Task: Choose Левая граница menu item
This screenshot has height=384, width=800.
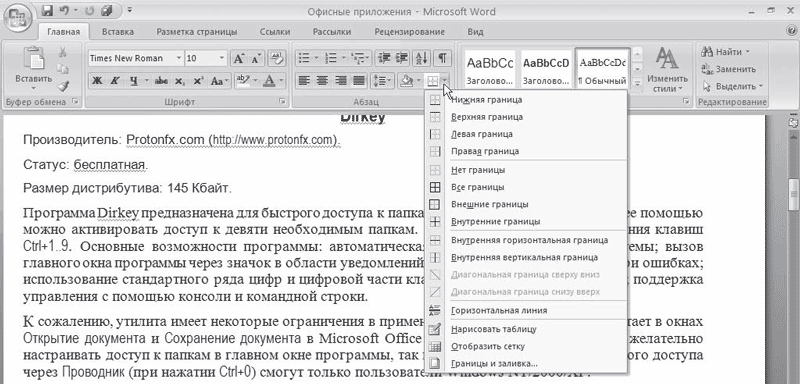Action: point(526,134)
